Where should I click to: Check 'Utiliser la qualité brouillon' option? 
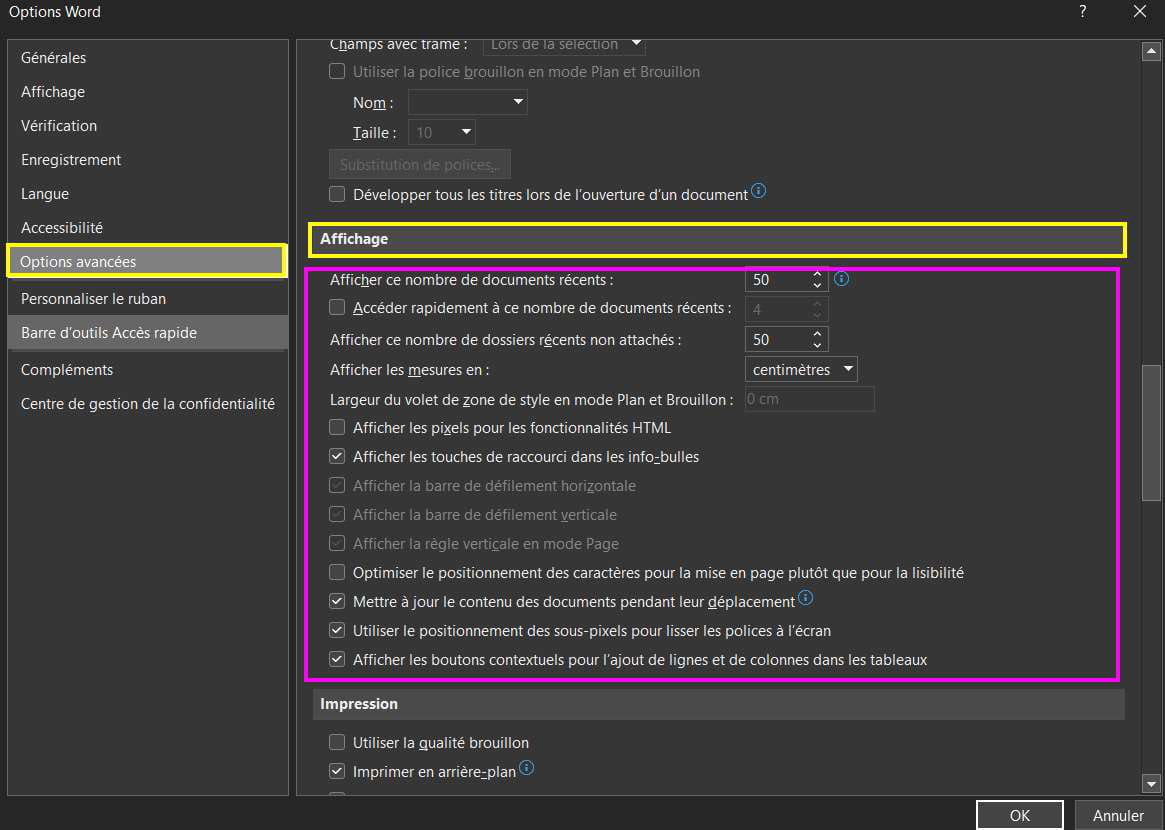click(337, 742)
